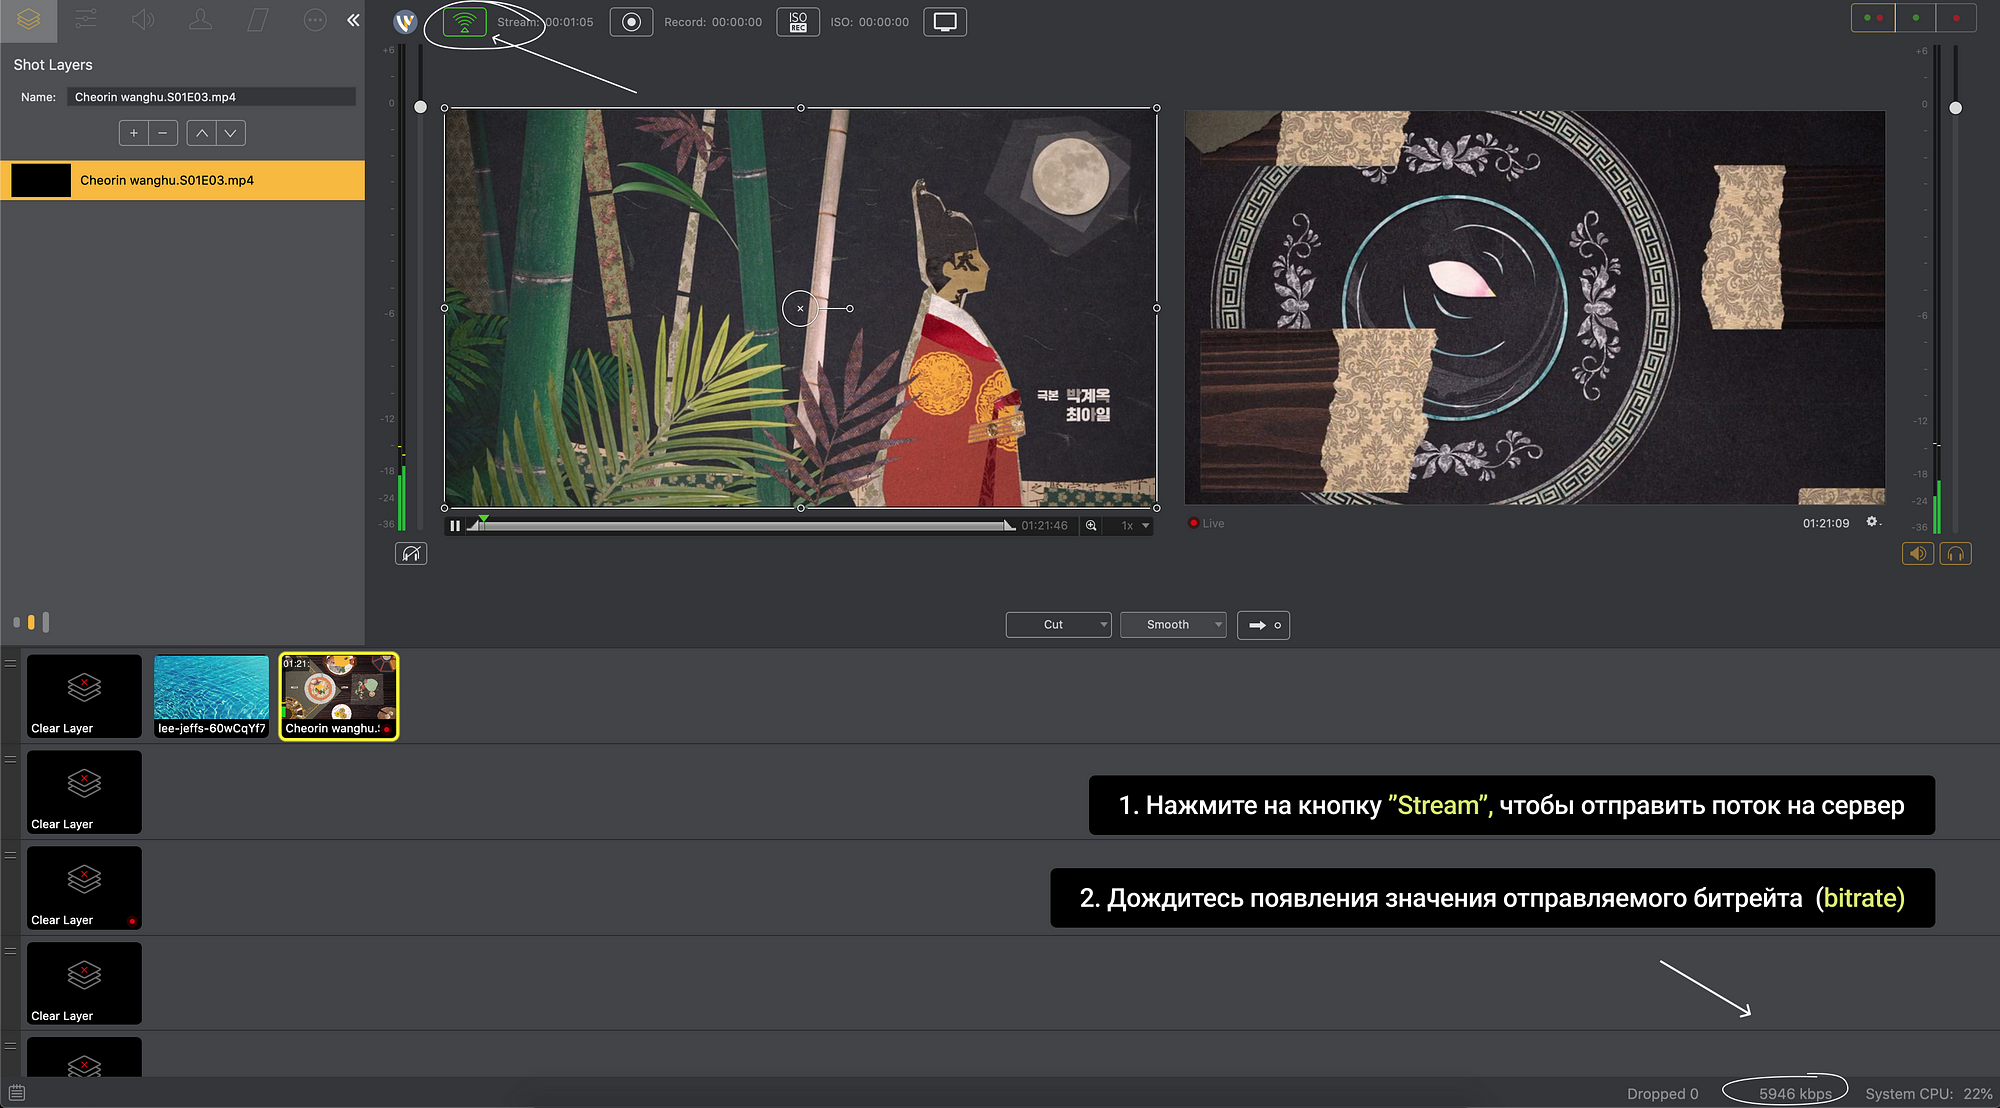Click second master layer handle icon
Image resolution: width=2000 pixels, height=1108 pixels.
pos(10,759)
